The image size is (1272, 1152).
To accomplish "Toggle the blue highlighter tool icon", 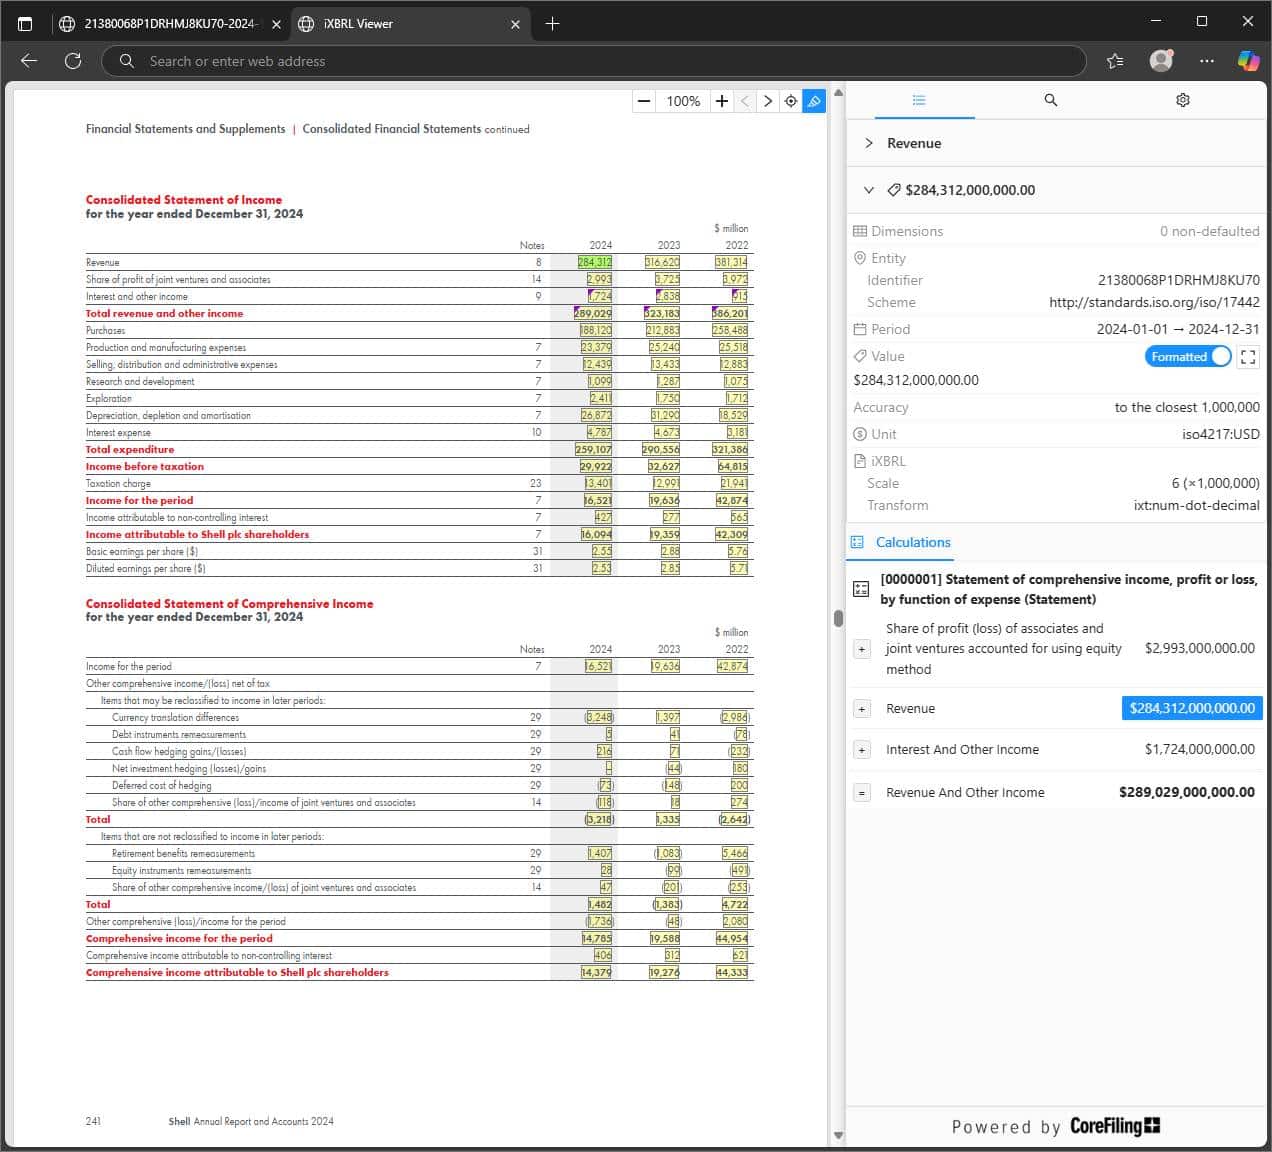I will [x=814, y=101].
